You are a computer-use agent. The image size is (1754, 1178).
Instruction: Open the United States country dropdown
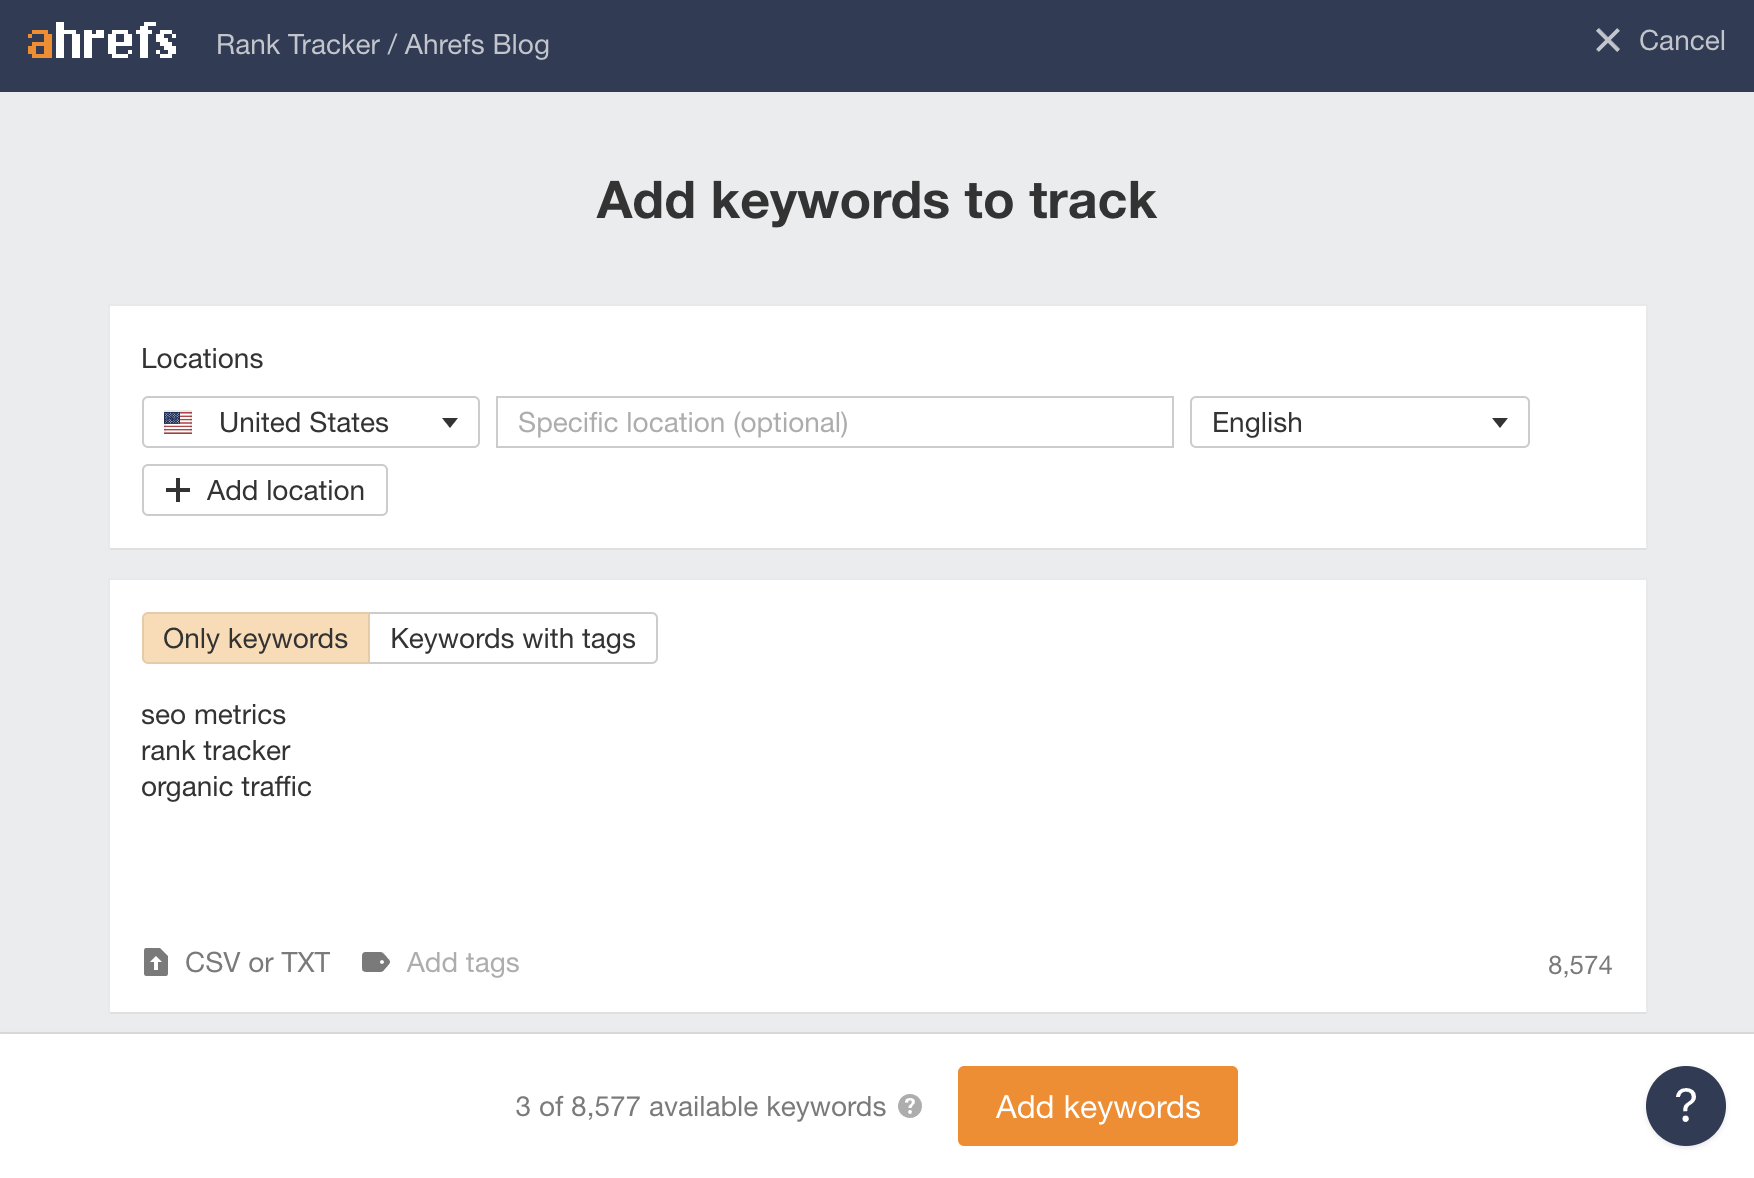(x=309, y=422)
